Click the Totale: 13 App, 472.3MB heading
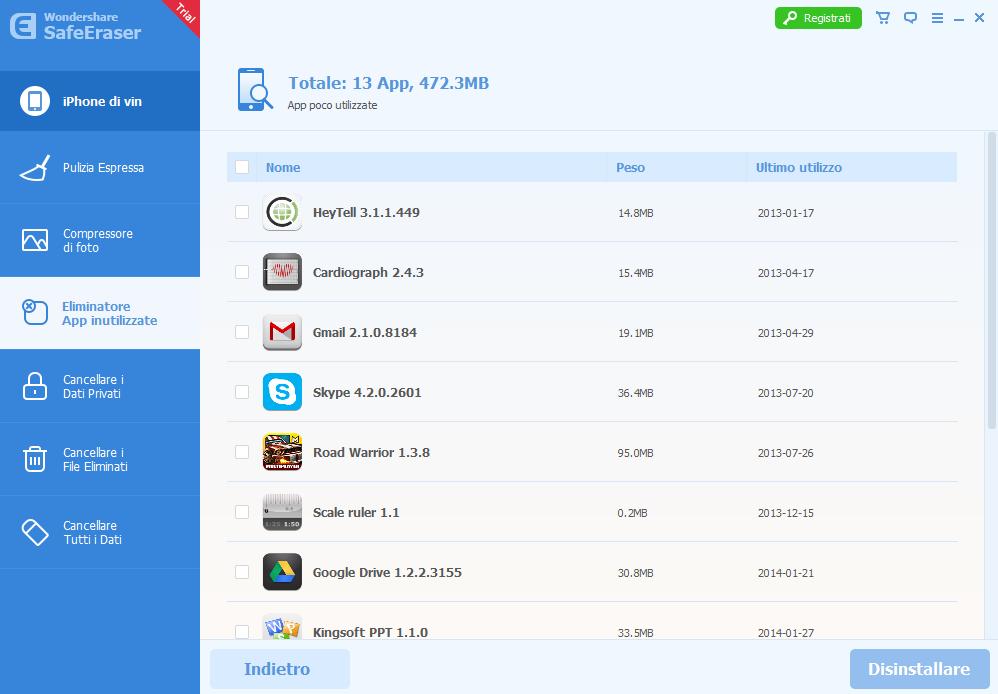The width and height of the screenshot is (998, 694). tap(388, 83)
